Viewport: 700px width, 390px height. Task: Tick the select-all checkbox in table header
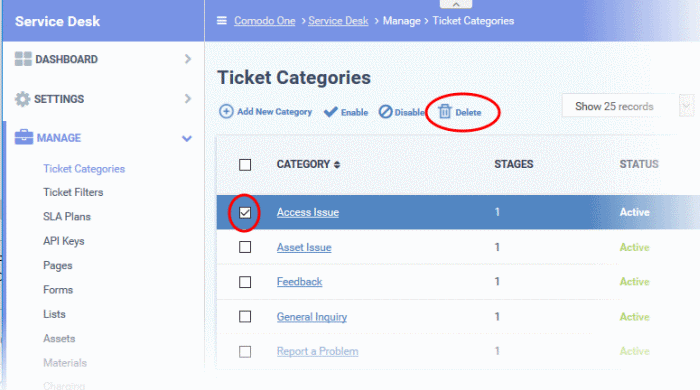(245, 165)
